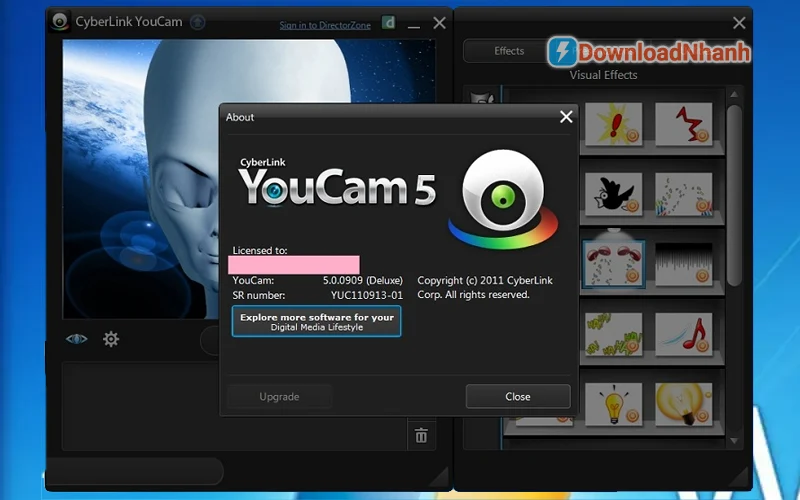Select the black bird effect

point(613,194)
